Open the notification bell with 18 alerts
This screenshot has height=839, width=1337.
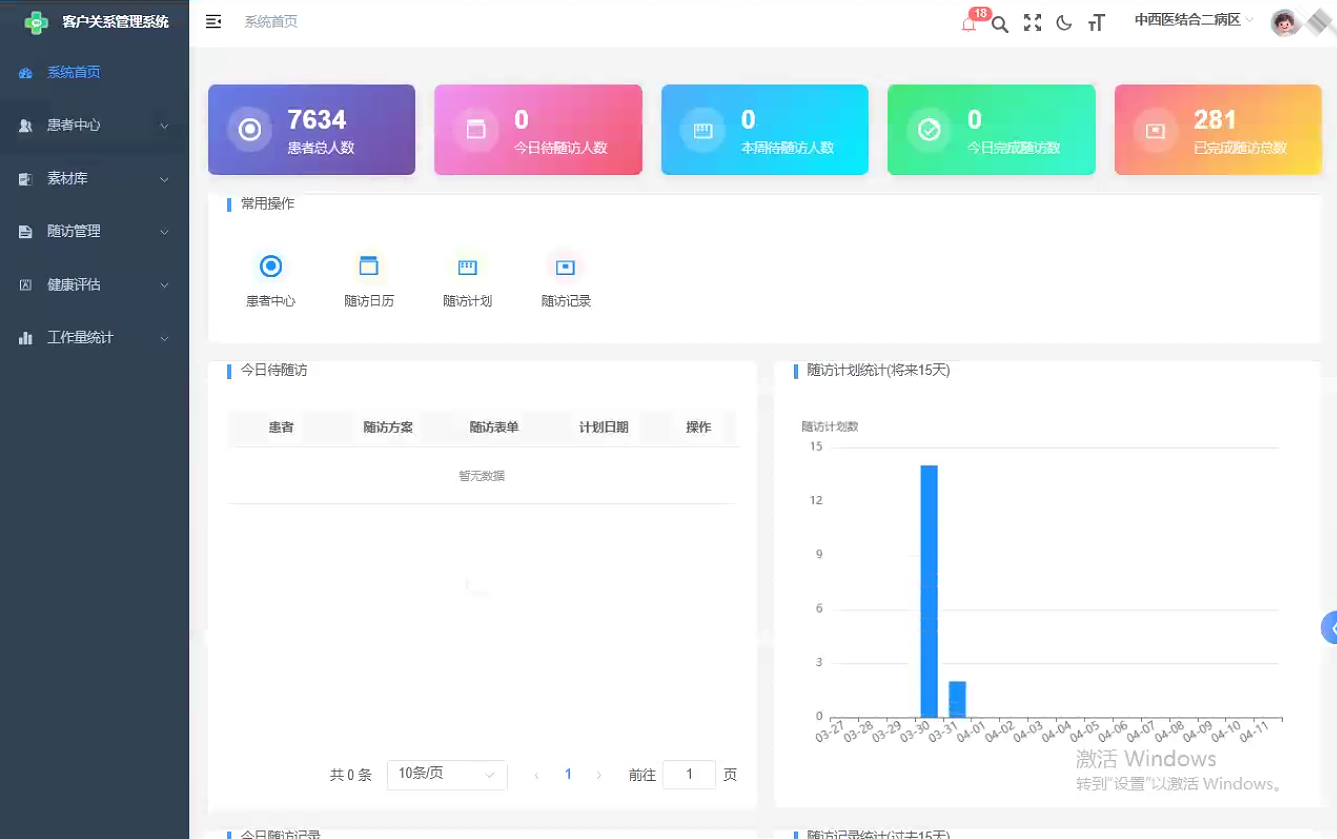click(x=967, y=22)
